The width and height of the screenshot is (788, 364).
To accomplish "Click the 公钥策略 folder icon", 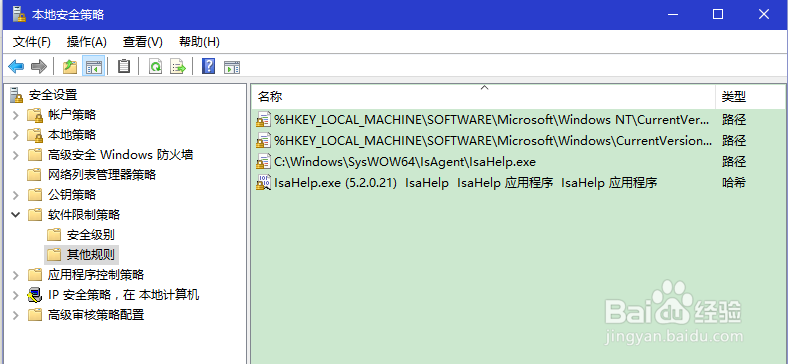I will 35,195.
